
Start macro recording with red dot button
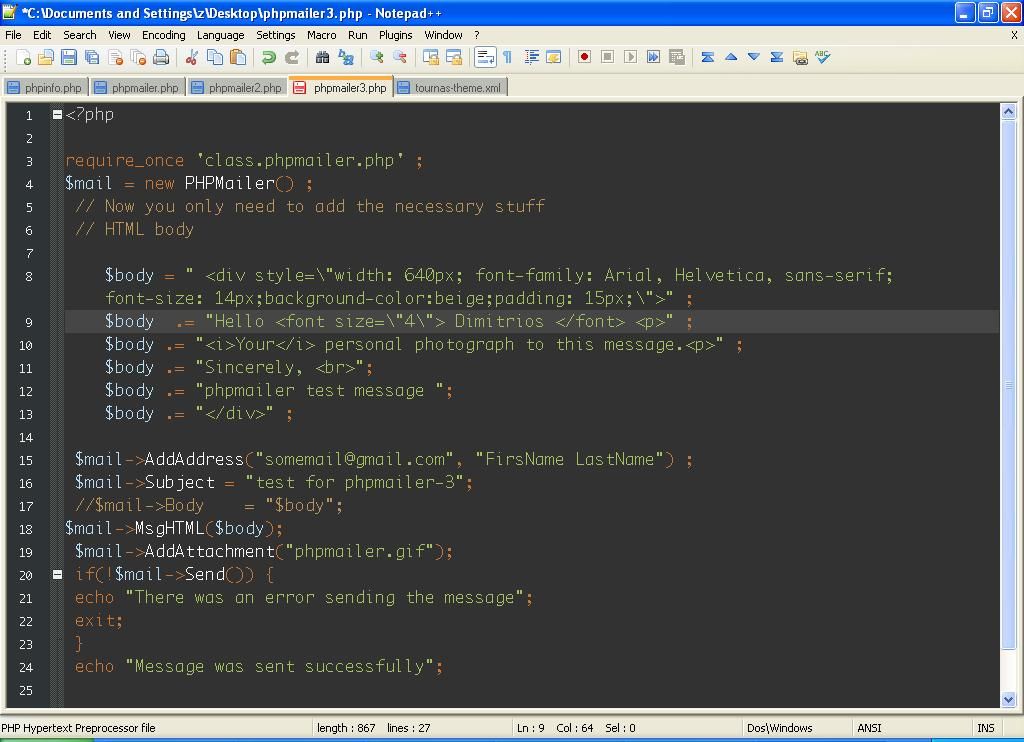pos(584,58)
